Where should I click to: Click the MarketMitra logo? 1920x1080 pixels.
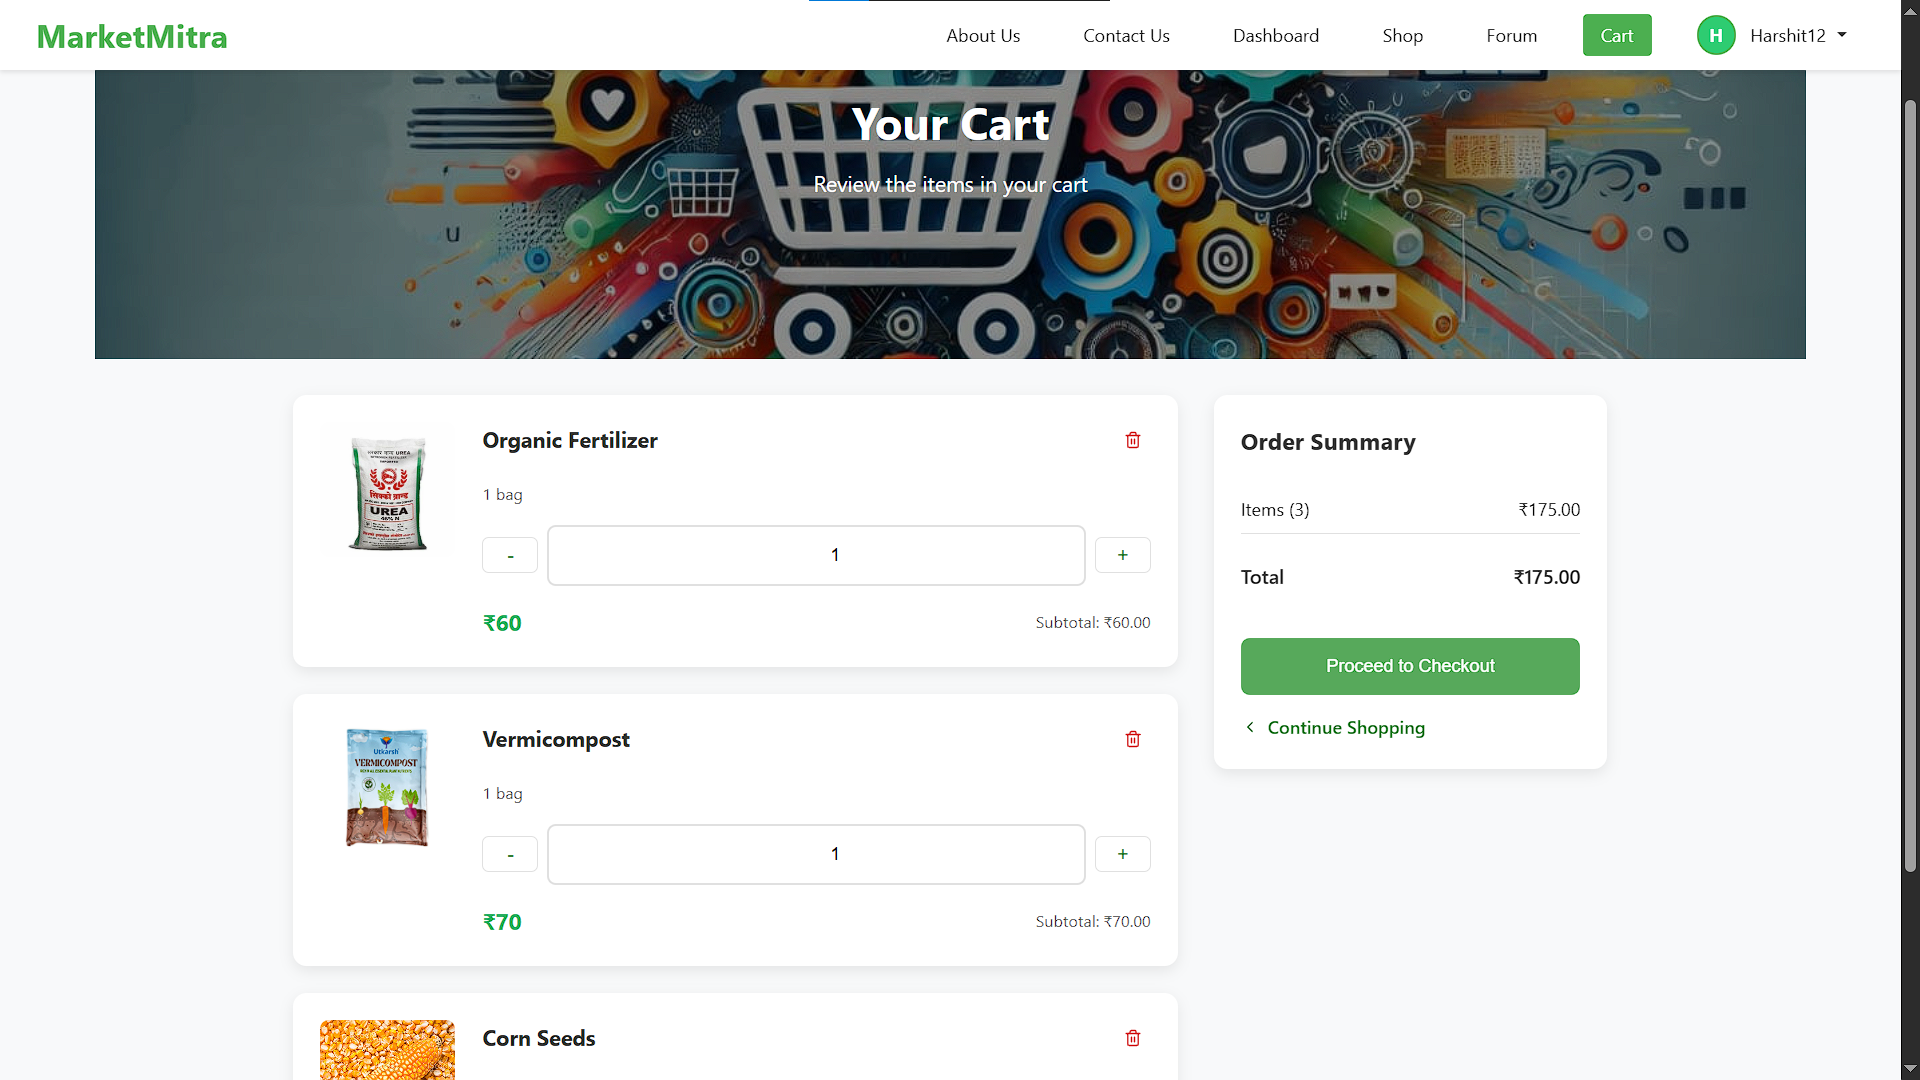pos(132,37)
